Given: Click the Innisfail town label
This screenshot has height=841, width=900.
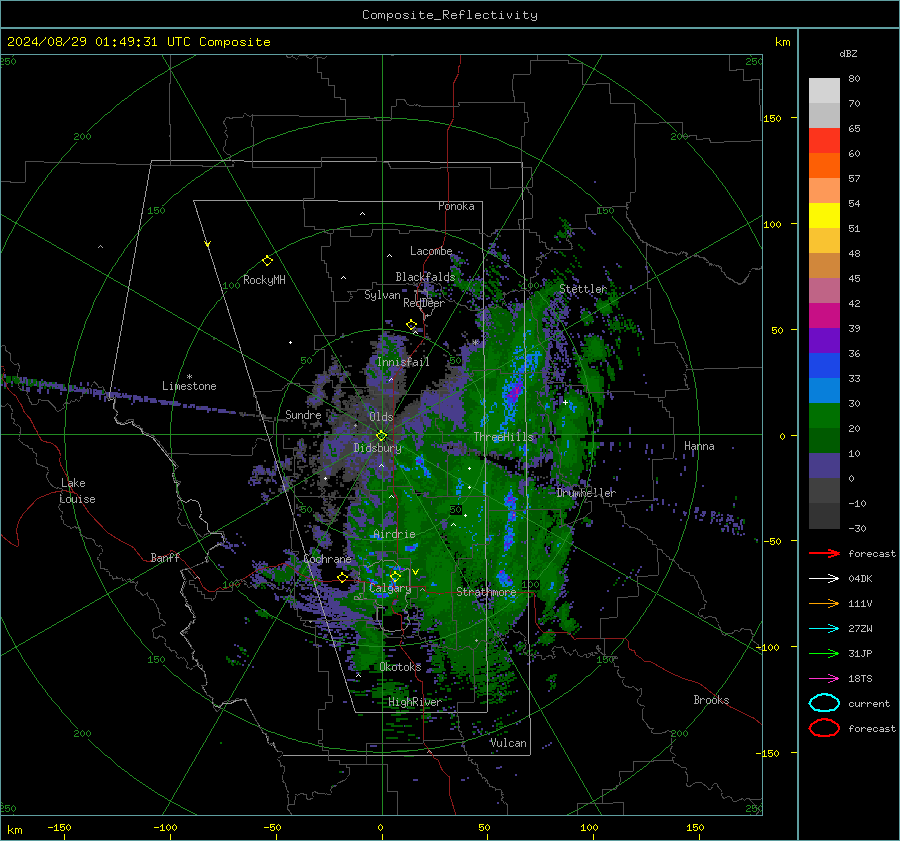Looking at the screenshot, I should (403, 362).
